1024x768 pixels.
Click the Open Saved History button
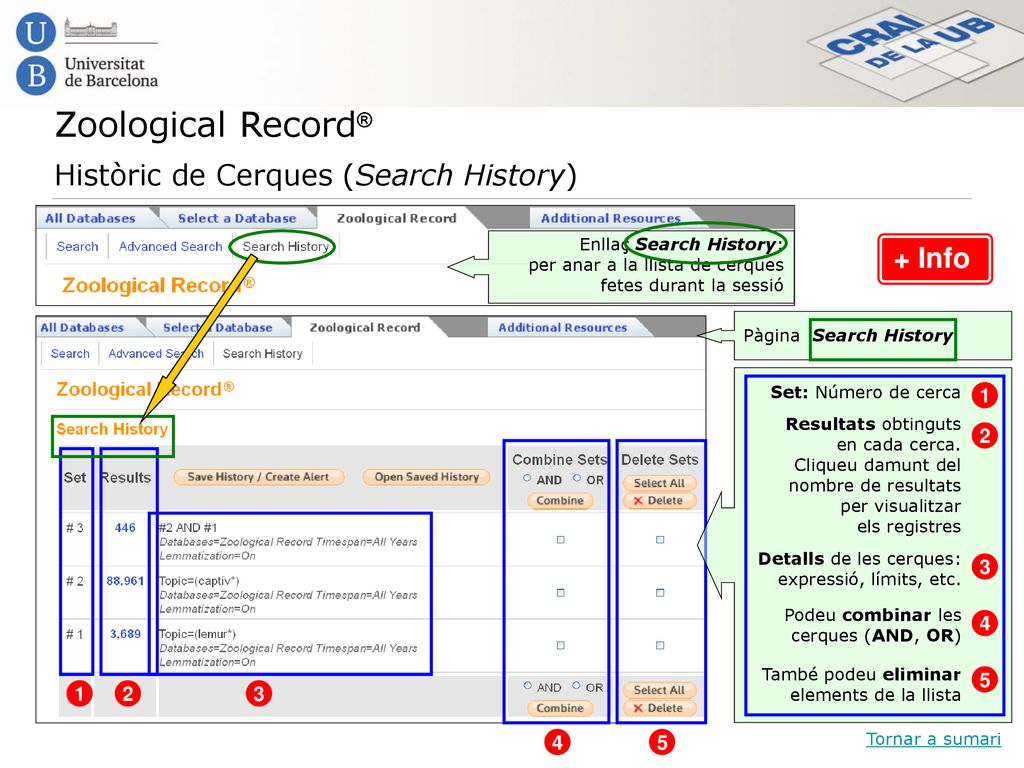426,477
